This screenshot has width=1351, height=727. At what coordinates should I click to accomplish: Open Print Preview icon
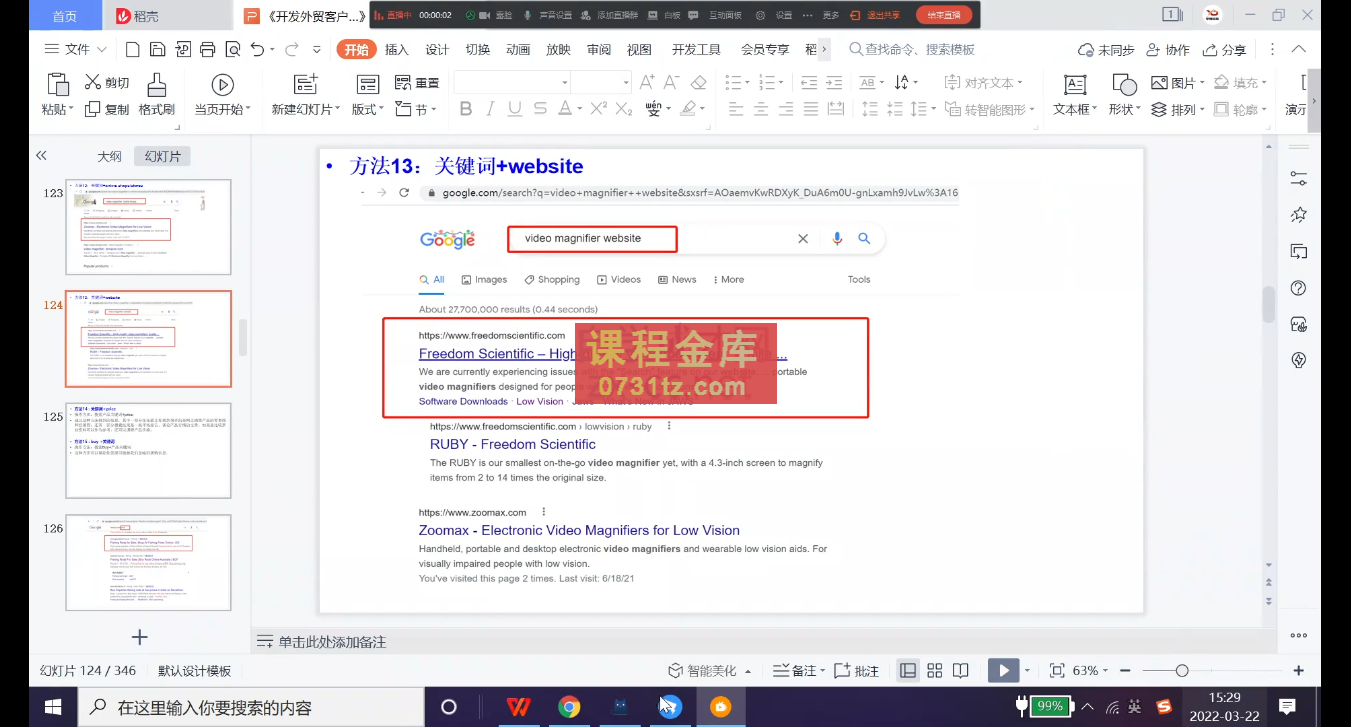[x=232, y=49]
